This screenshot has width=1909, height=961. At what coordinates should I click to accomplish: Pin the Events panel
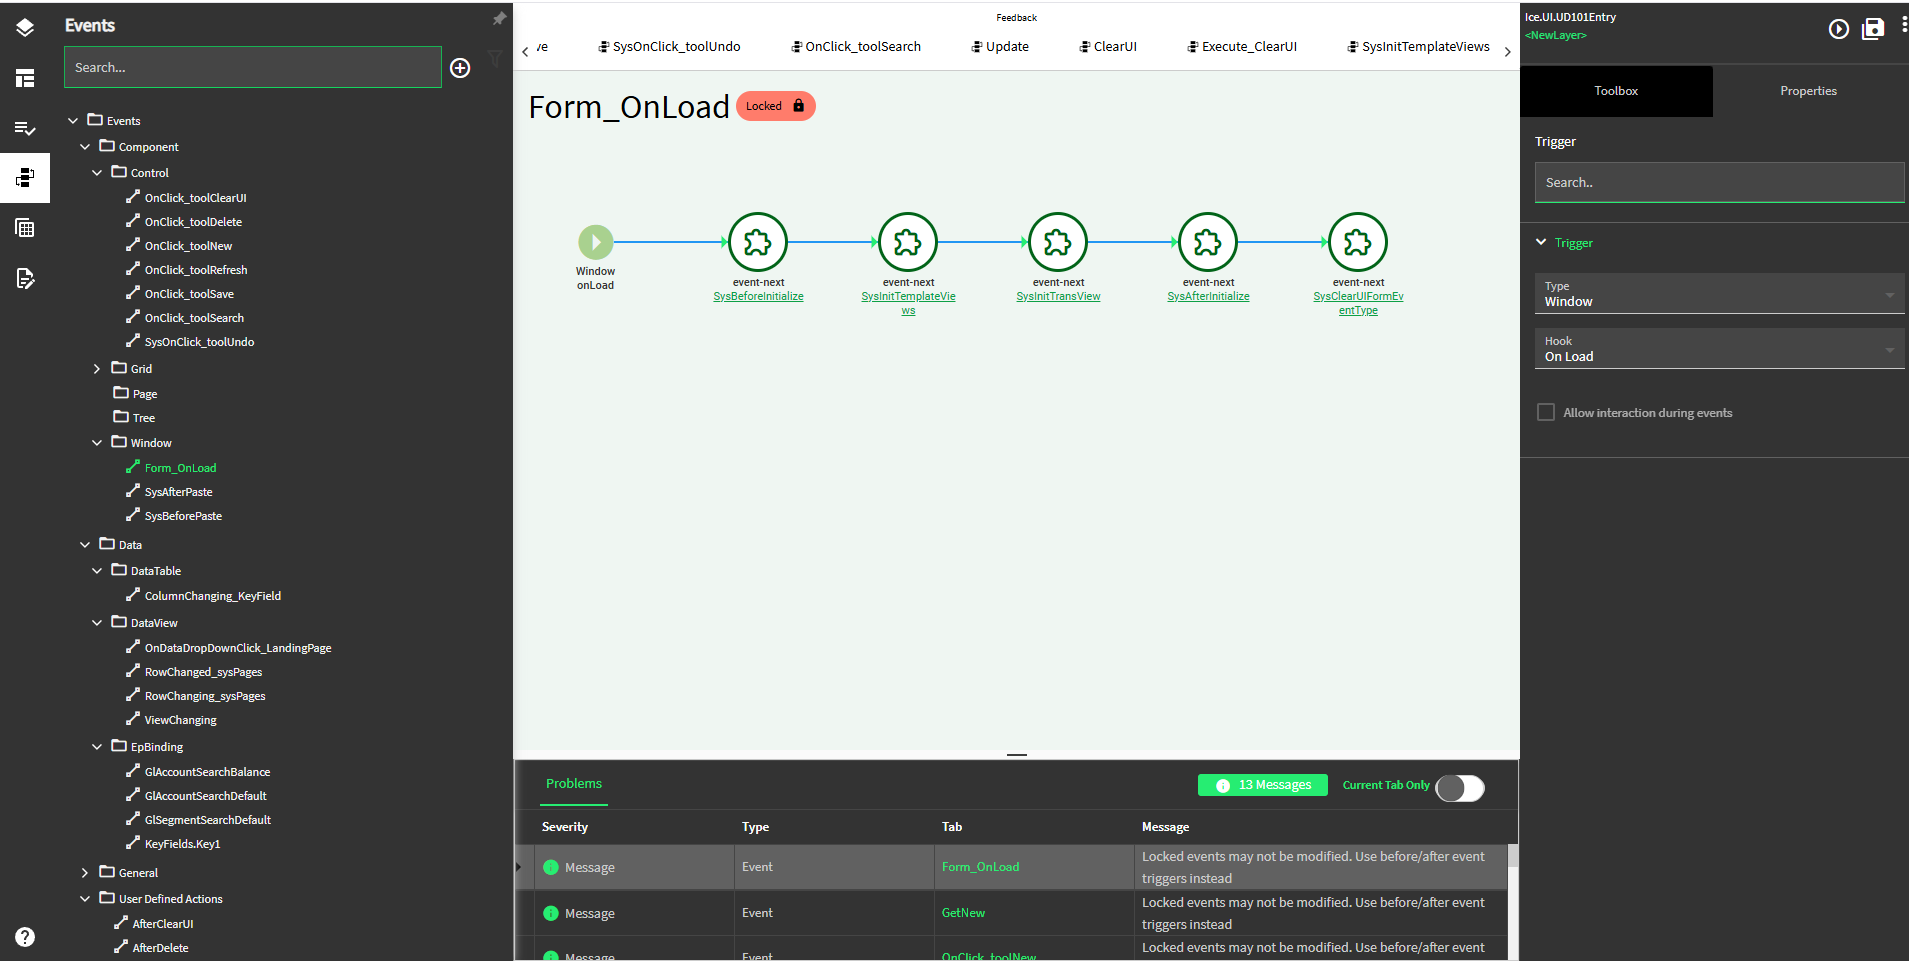[x=499, y=18]
